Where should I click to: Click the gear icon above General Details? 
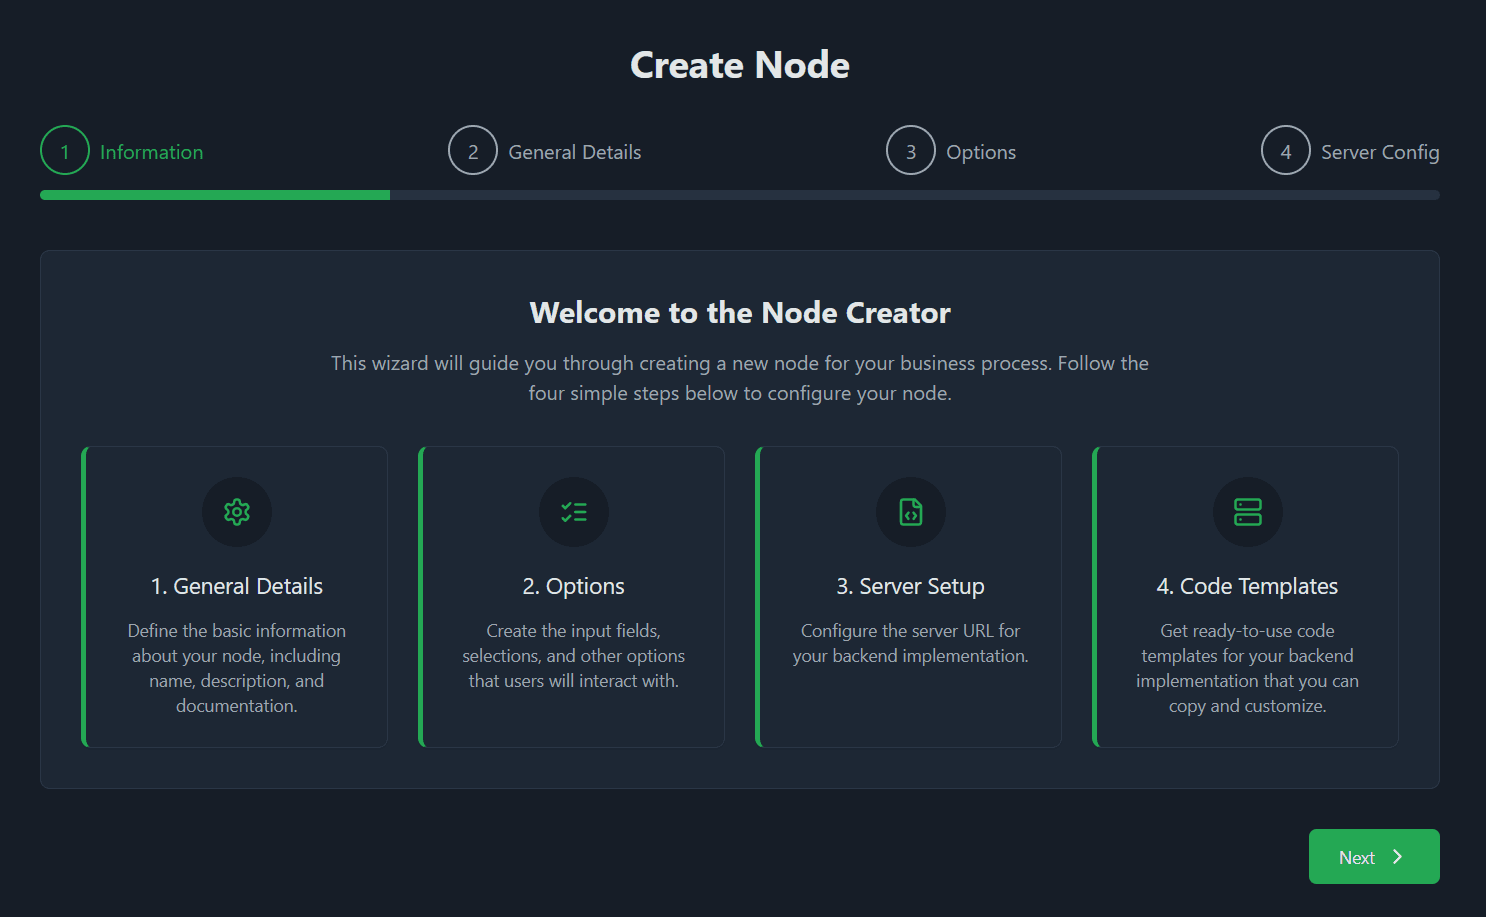237,512
